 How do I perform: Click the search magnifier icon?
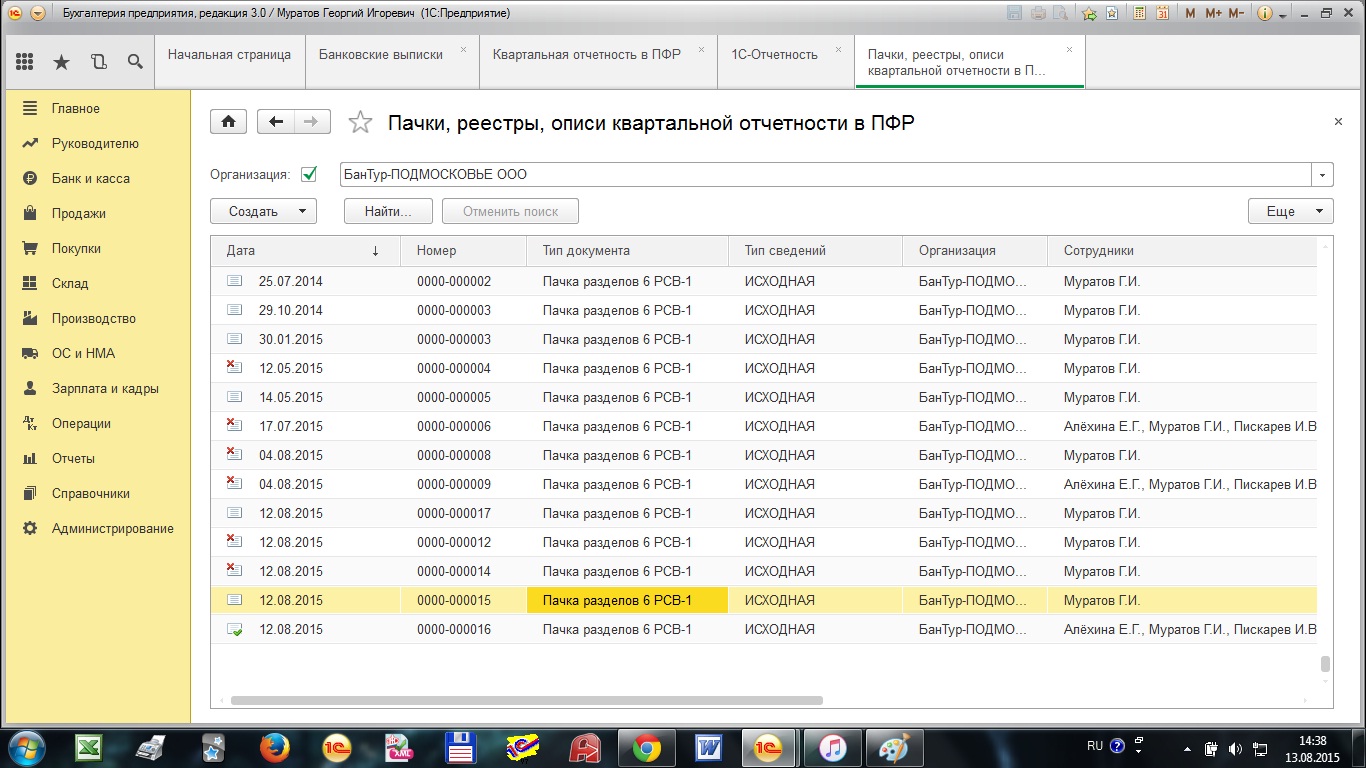pos(135,62)
